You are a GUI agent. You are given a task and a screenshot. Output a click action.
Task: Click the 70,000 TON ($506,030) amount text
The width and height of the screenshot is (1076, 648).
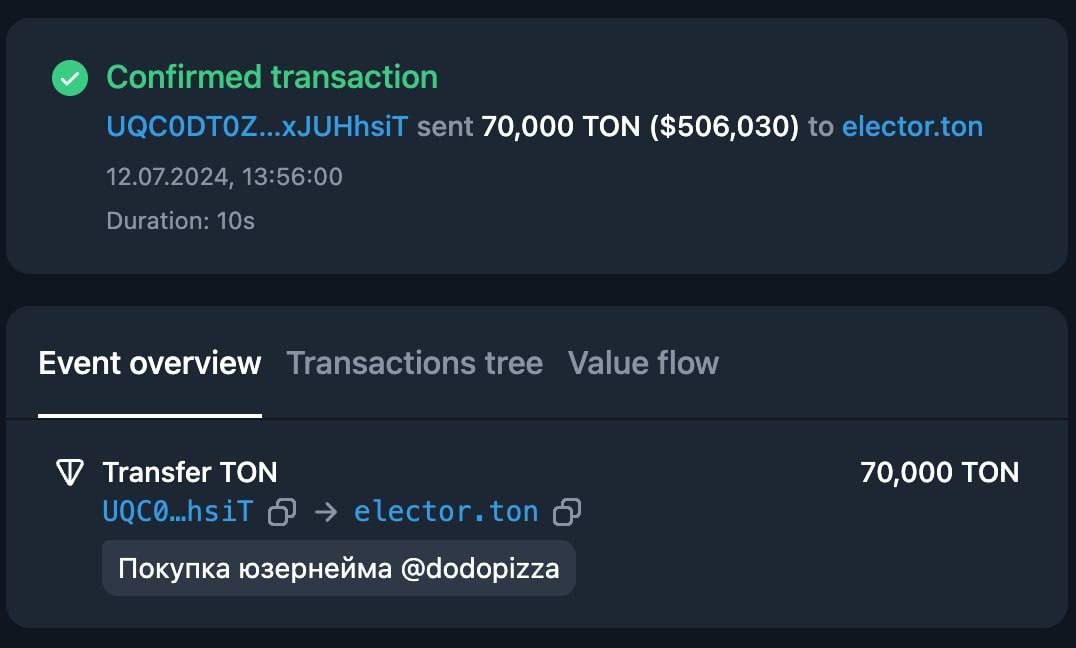[x=640, y=127]
